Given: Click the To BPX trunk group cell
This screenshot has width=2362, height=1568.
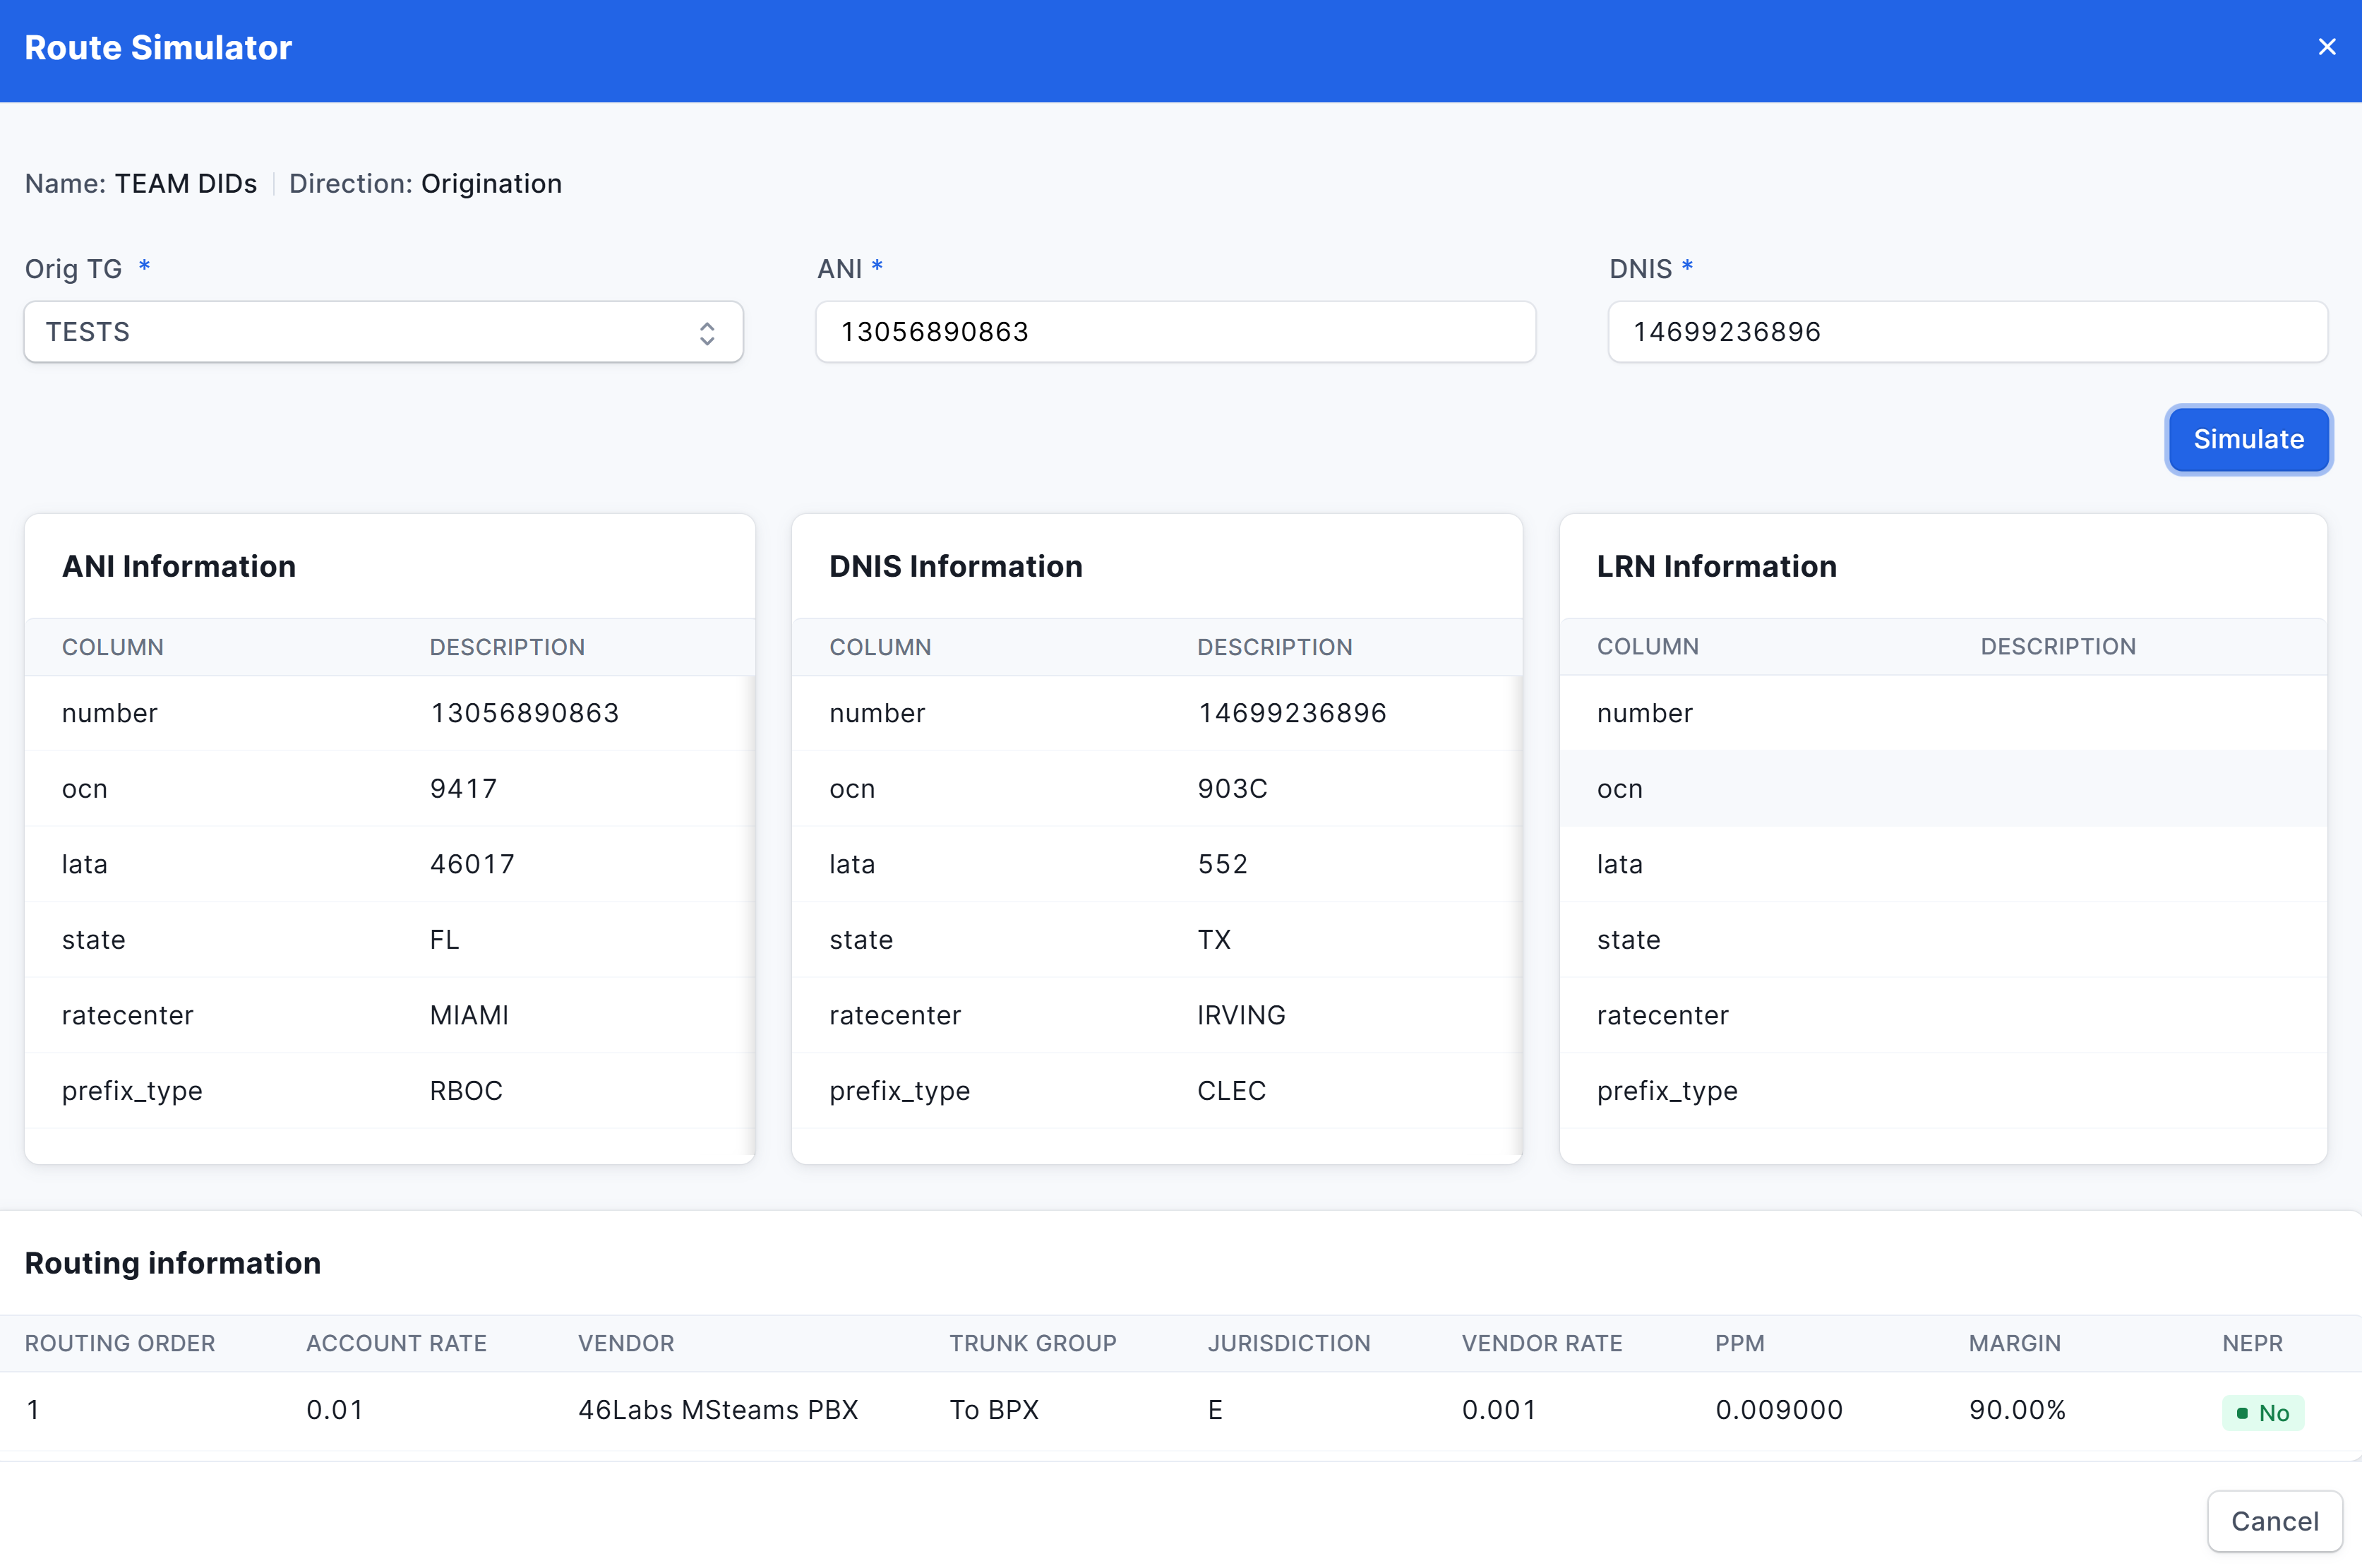Looking at the screenshot, I should click(x=994, y=1410).
